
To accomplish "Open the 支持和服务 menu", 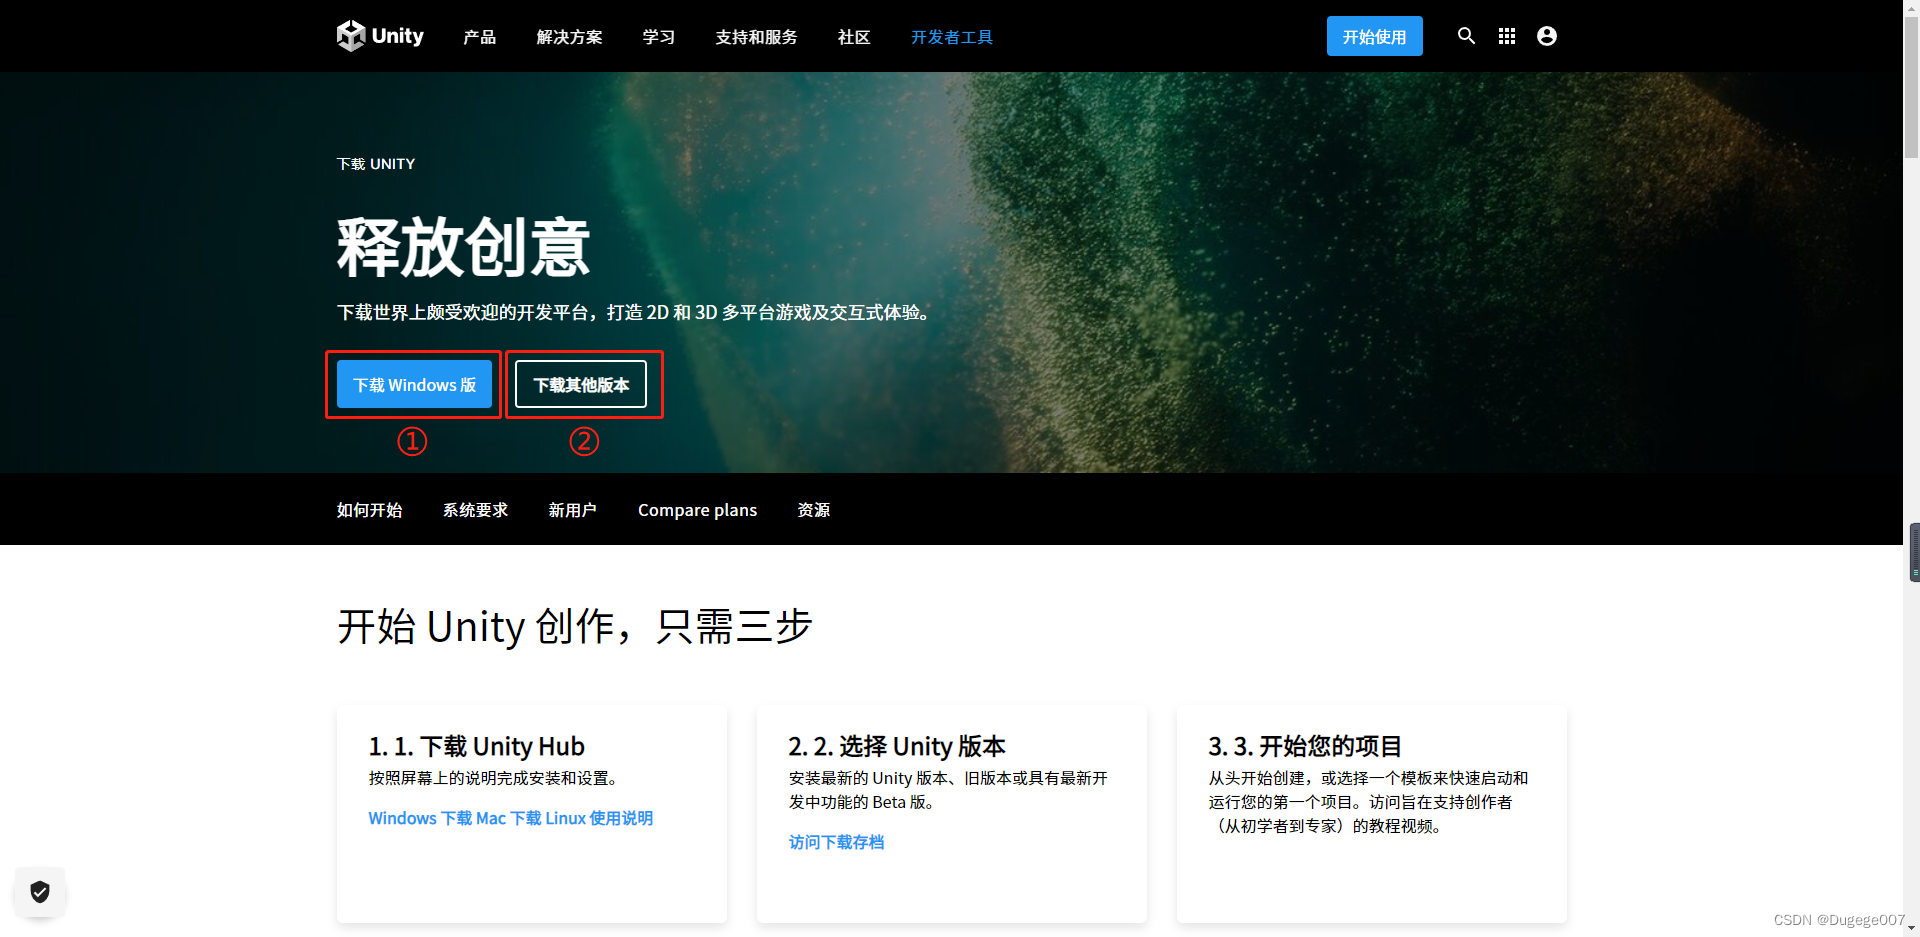I will (757, 37).
